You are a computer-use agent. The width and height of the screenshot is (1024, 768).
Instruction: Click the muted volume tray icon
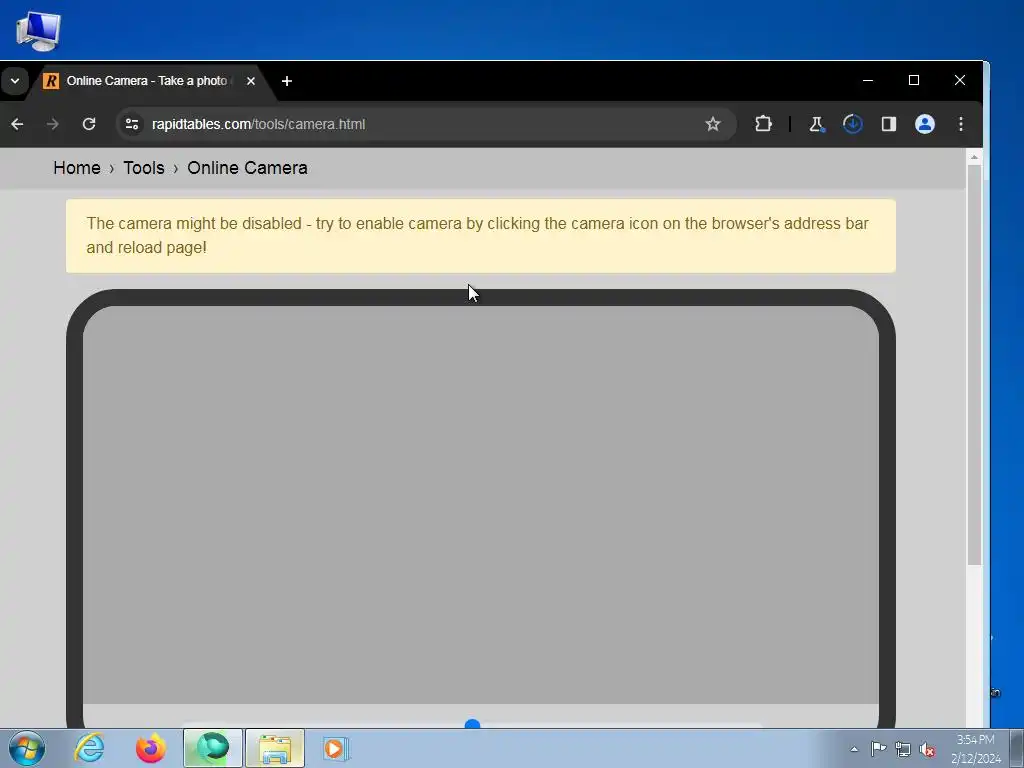pos(926,749)
